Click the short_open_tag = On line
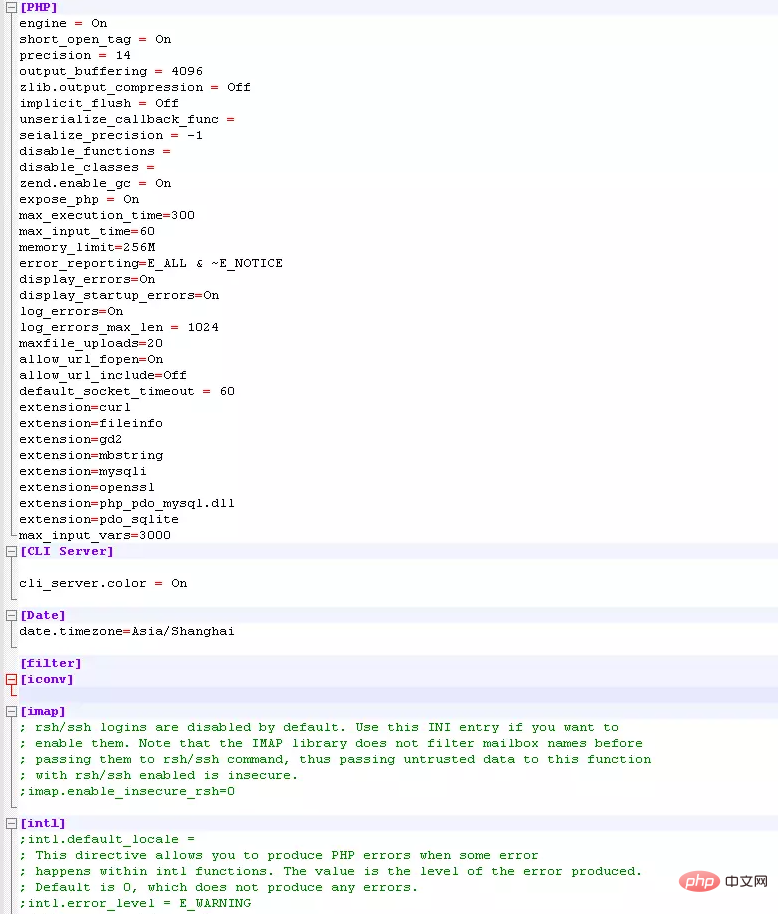This screenshot has height=914, width=778. pyautogui.click(x=95, y=40)
